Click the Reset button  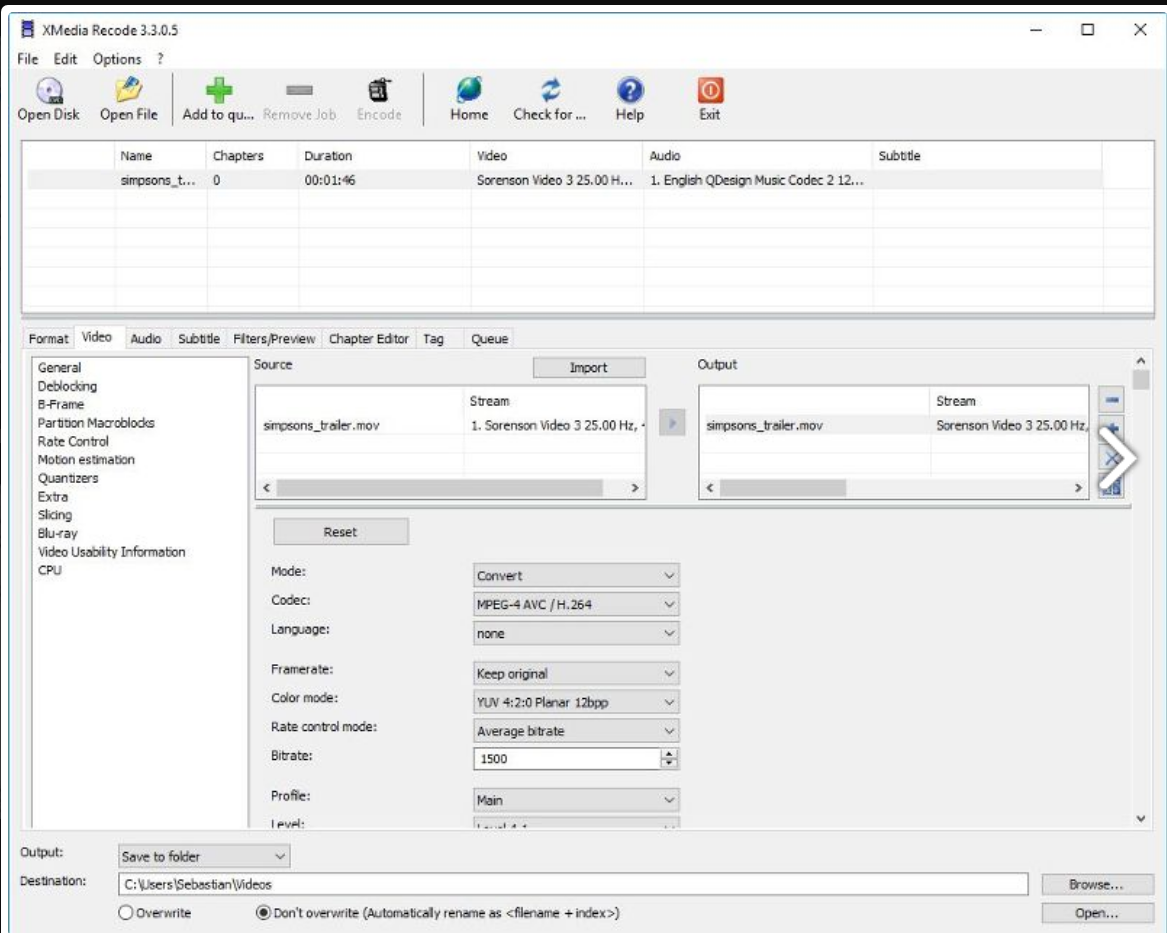pos(340,532)
